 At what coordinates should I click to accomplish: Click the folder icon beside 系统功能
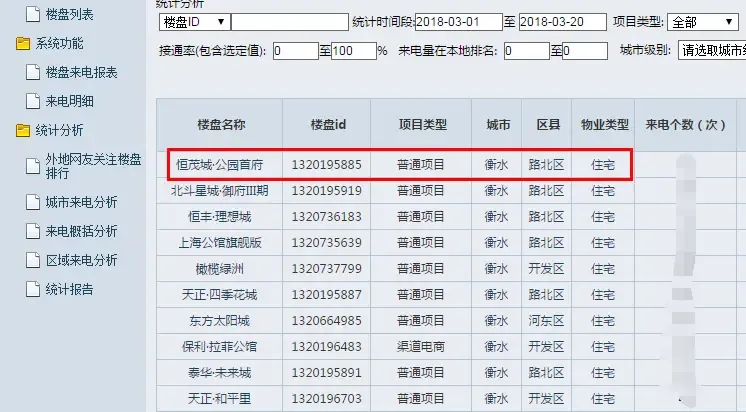pos(23,44)
